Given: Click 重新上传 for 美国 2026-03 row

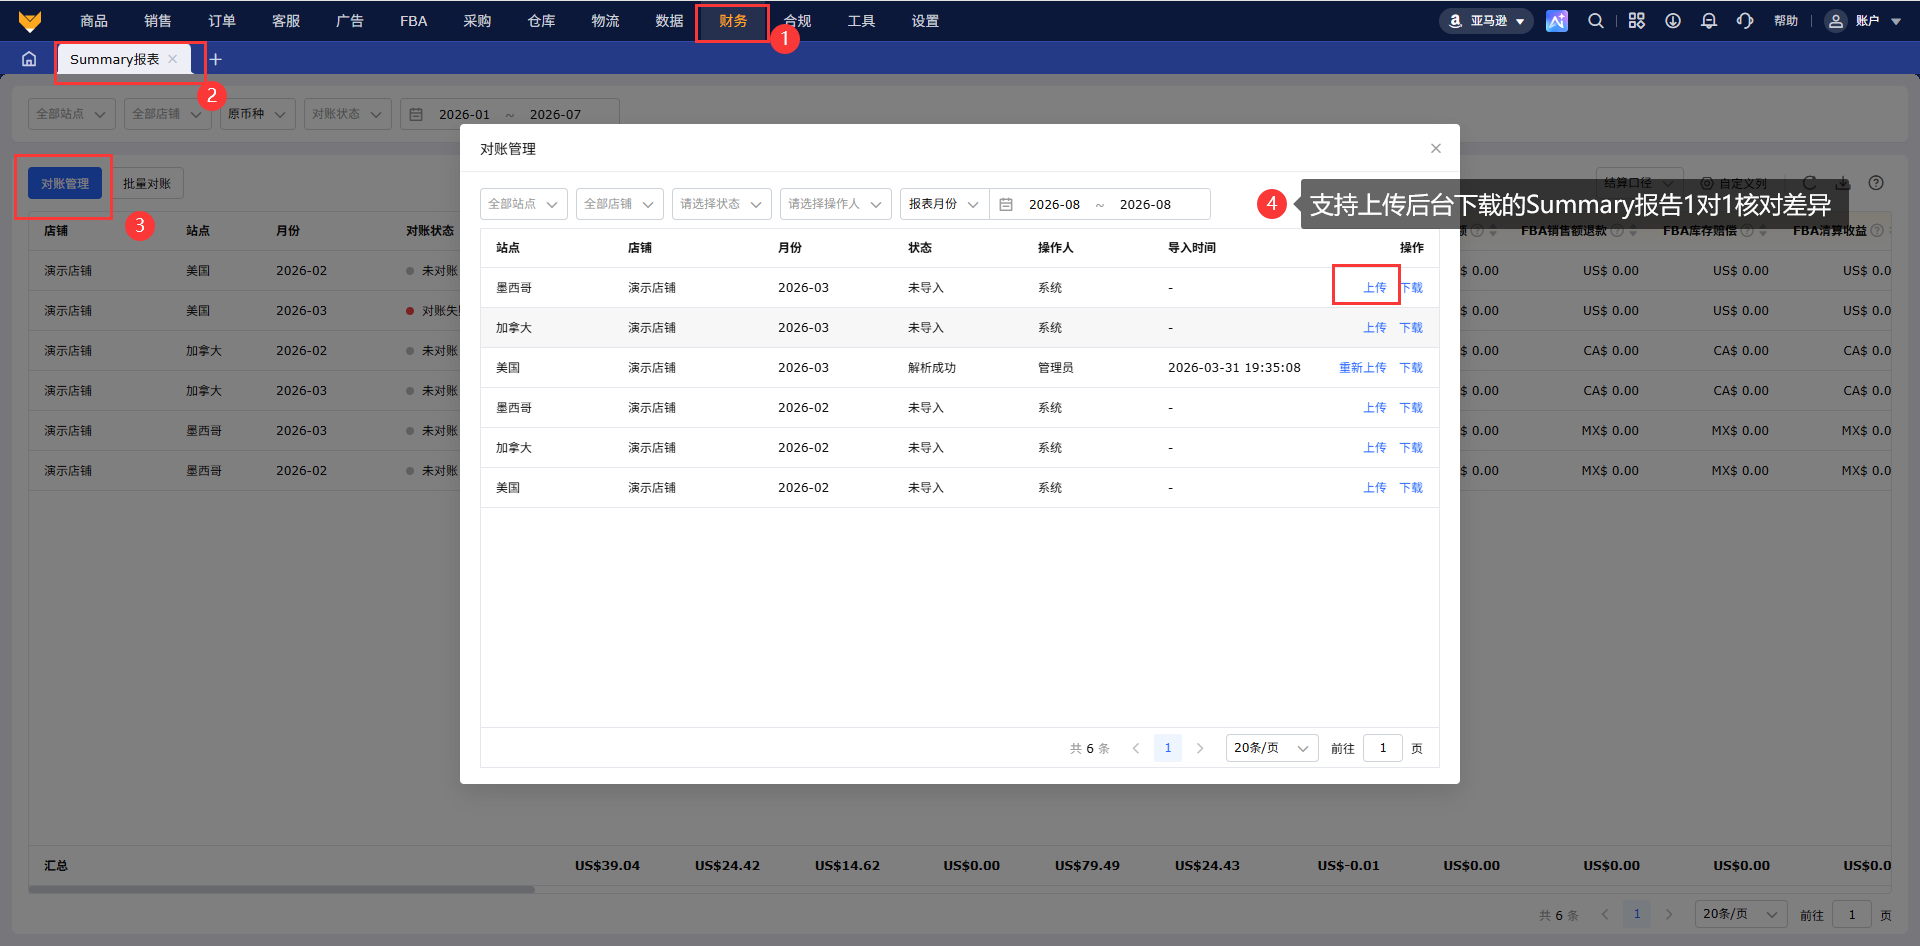Looking at the screenshot, I should coord(1363,367).
